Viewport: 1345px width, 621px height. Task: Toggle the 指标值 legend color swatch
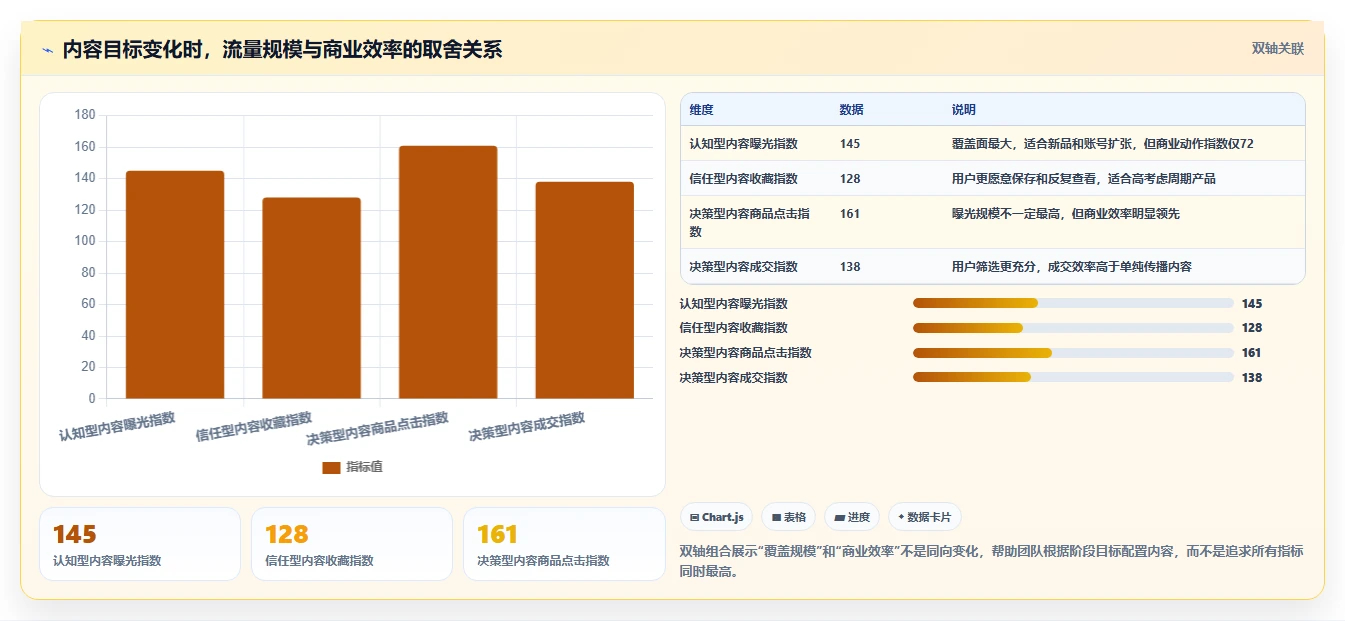tap(331, 467)
